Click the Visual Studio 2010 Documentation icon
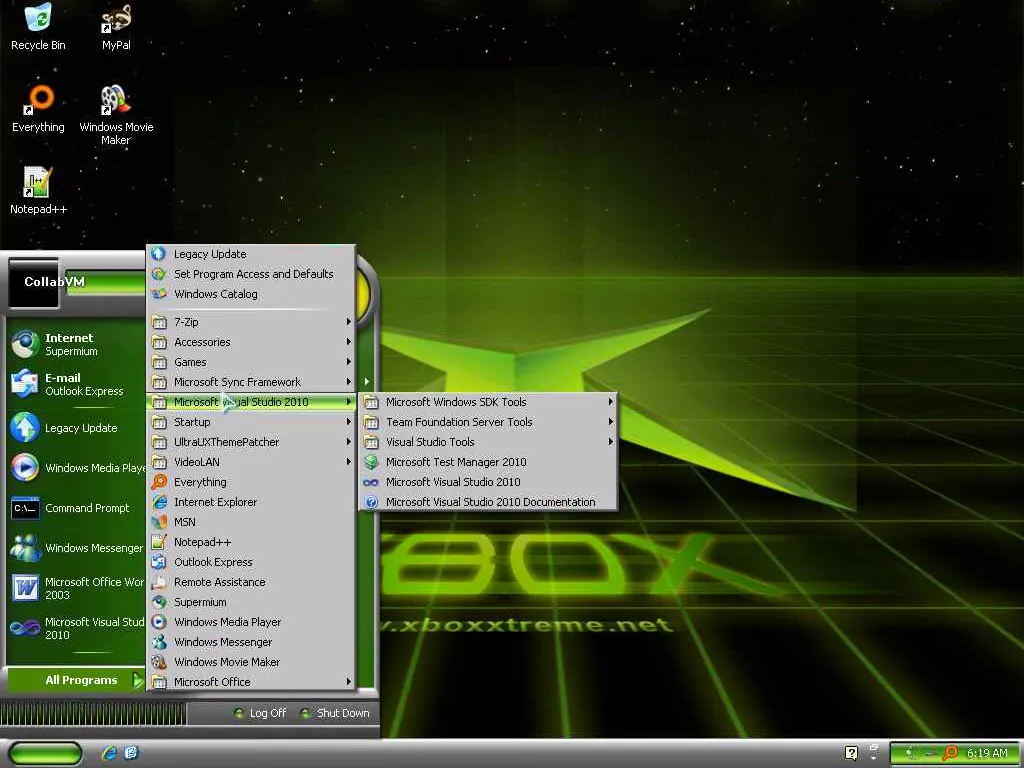The width and height of the screenshot is (1024, 768). [371, 502]
